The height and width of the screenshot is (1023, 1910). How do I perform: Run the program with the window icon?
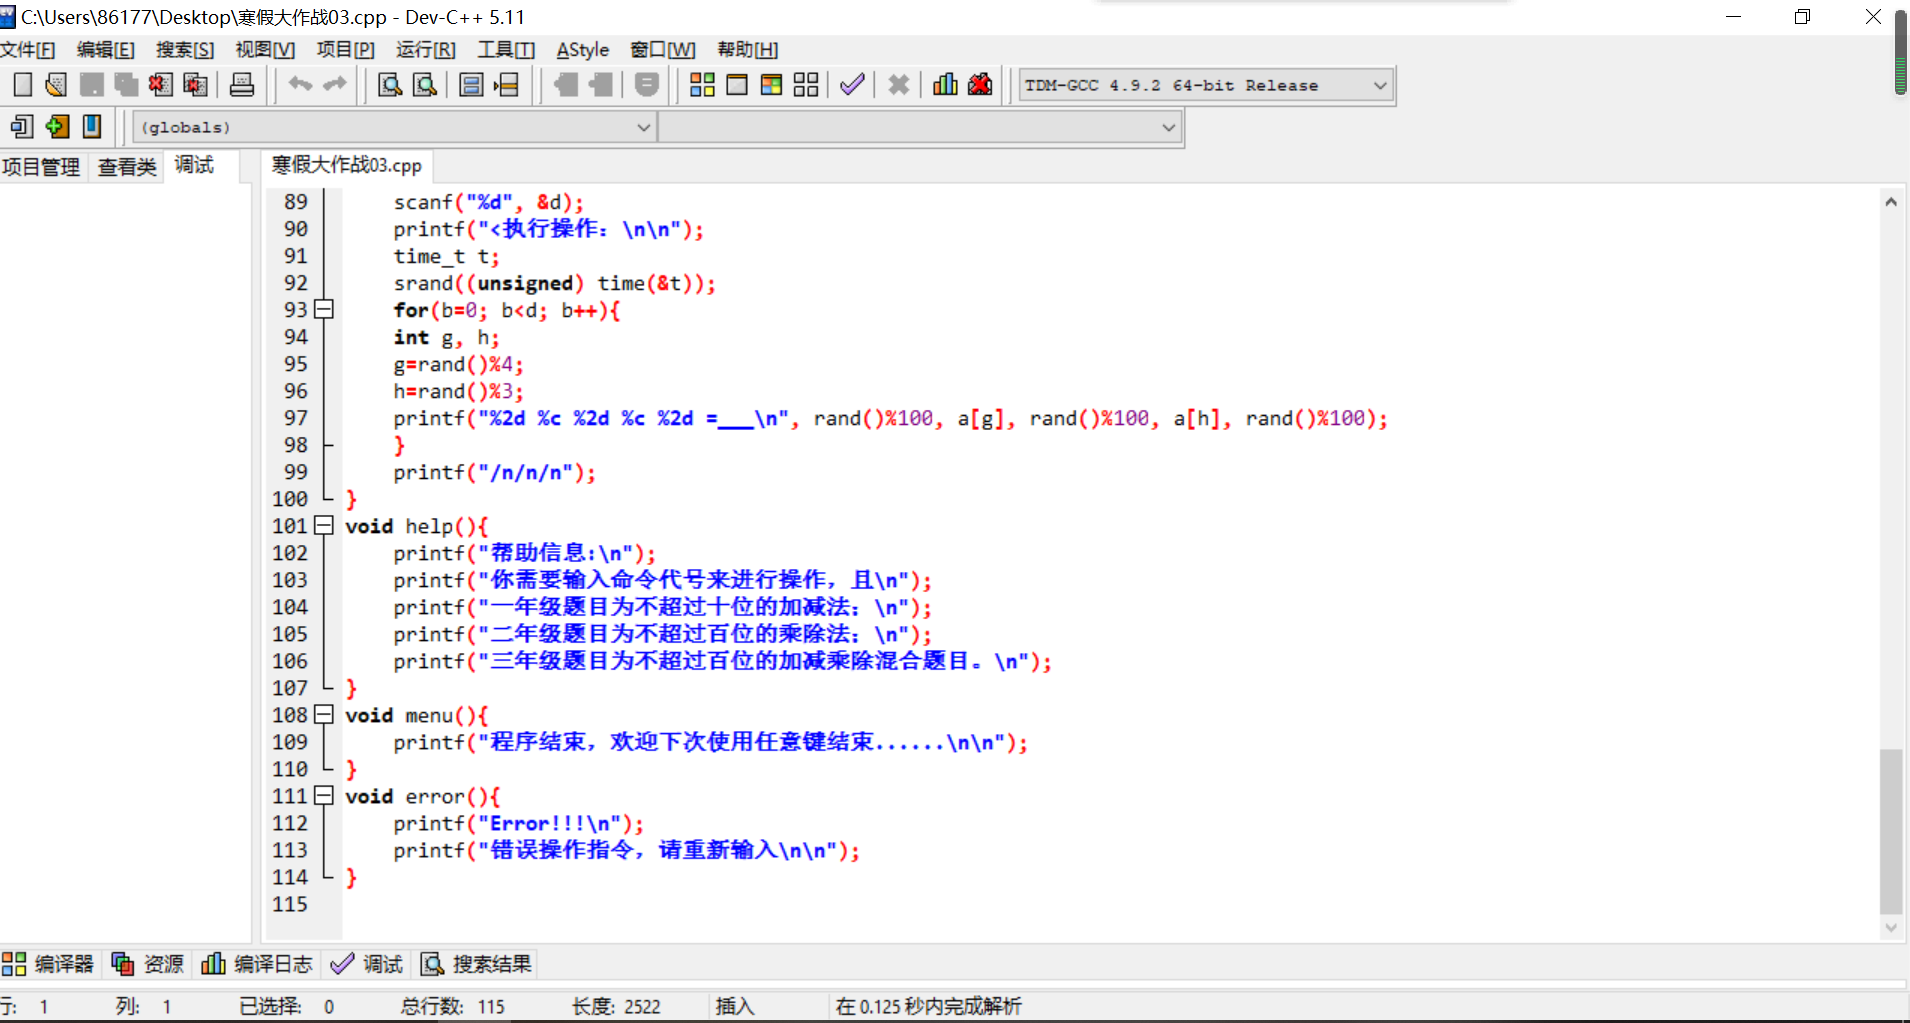coord(737,85)
